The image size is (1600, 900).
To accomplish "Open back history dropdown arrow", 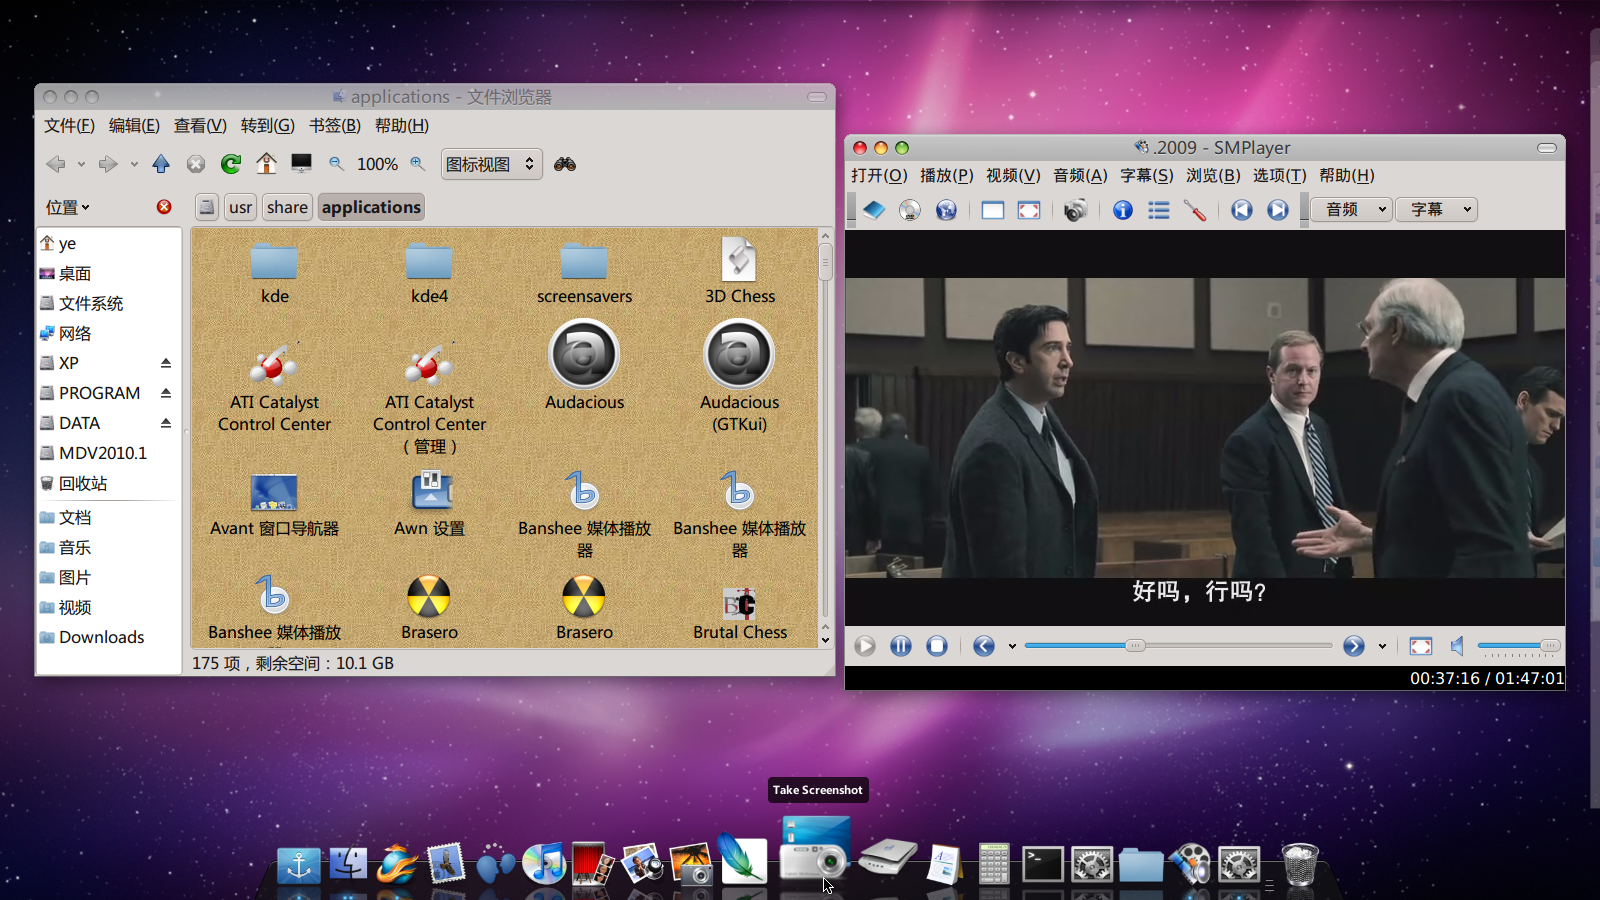I will click(x=81, y=165).
